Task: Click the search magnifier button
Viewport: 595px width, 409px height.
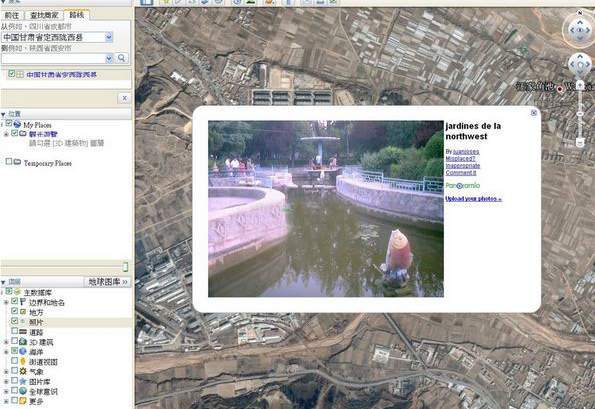Action: pyautogui.click(x=121, y=58)
